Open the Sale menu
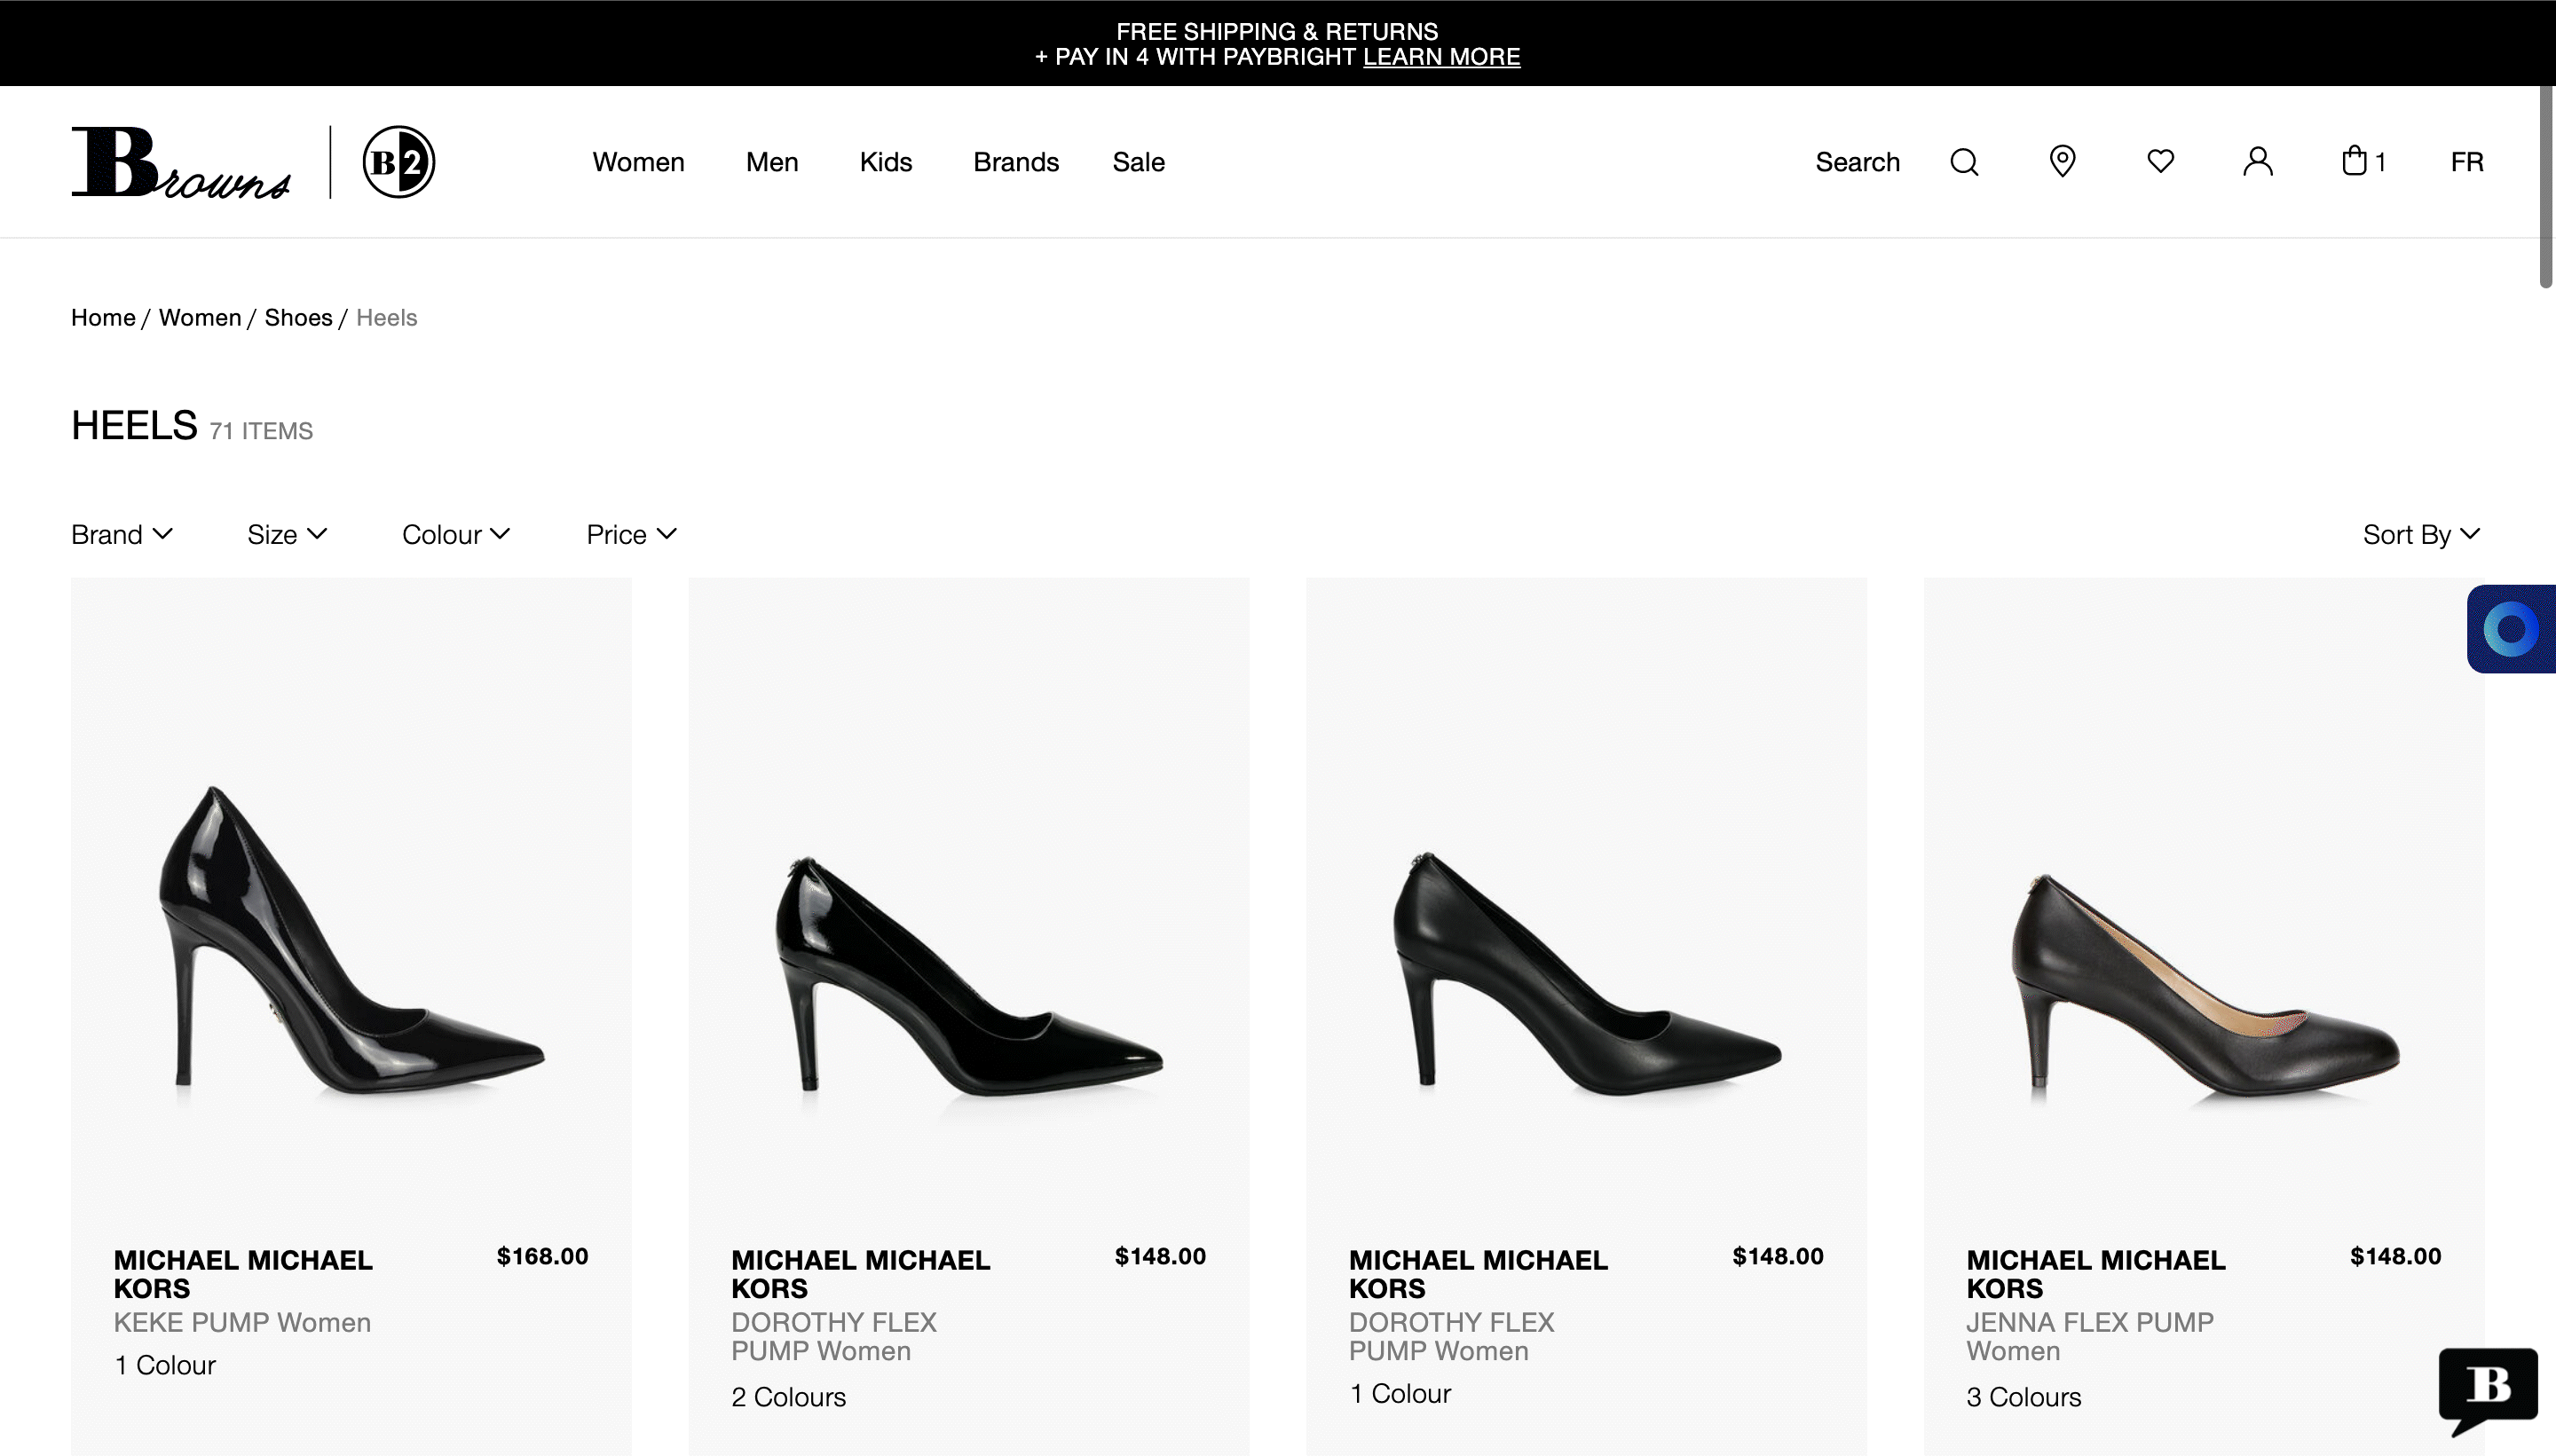2556x1456 pixels. (1138, 162)
